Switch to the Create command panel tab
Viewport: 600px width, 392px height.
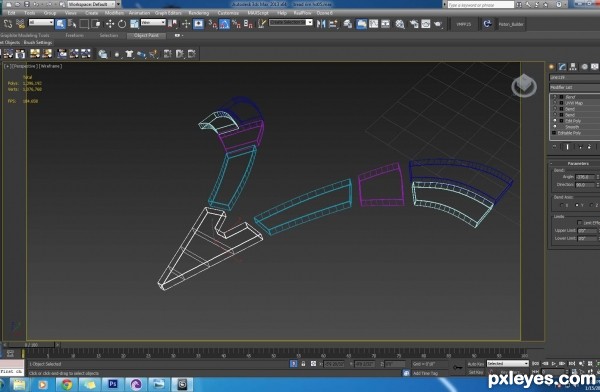tap(551, 67)
